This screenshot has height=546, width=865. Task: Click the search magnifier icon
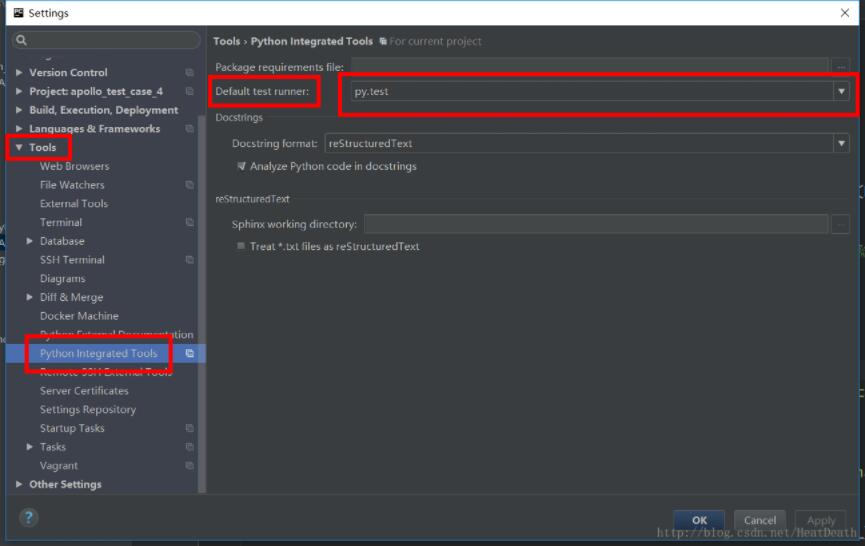point(21,40)
